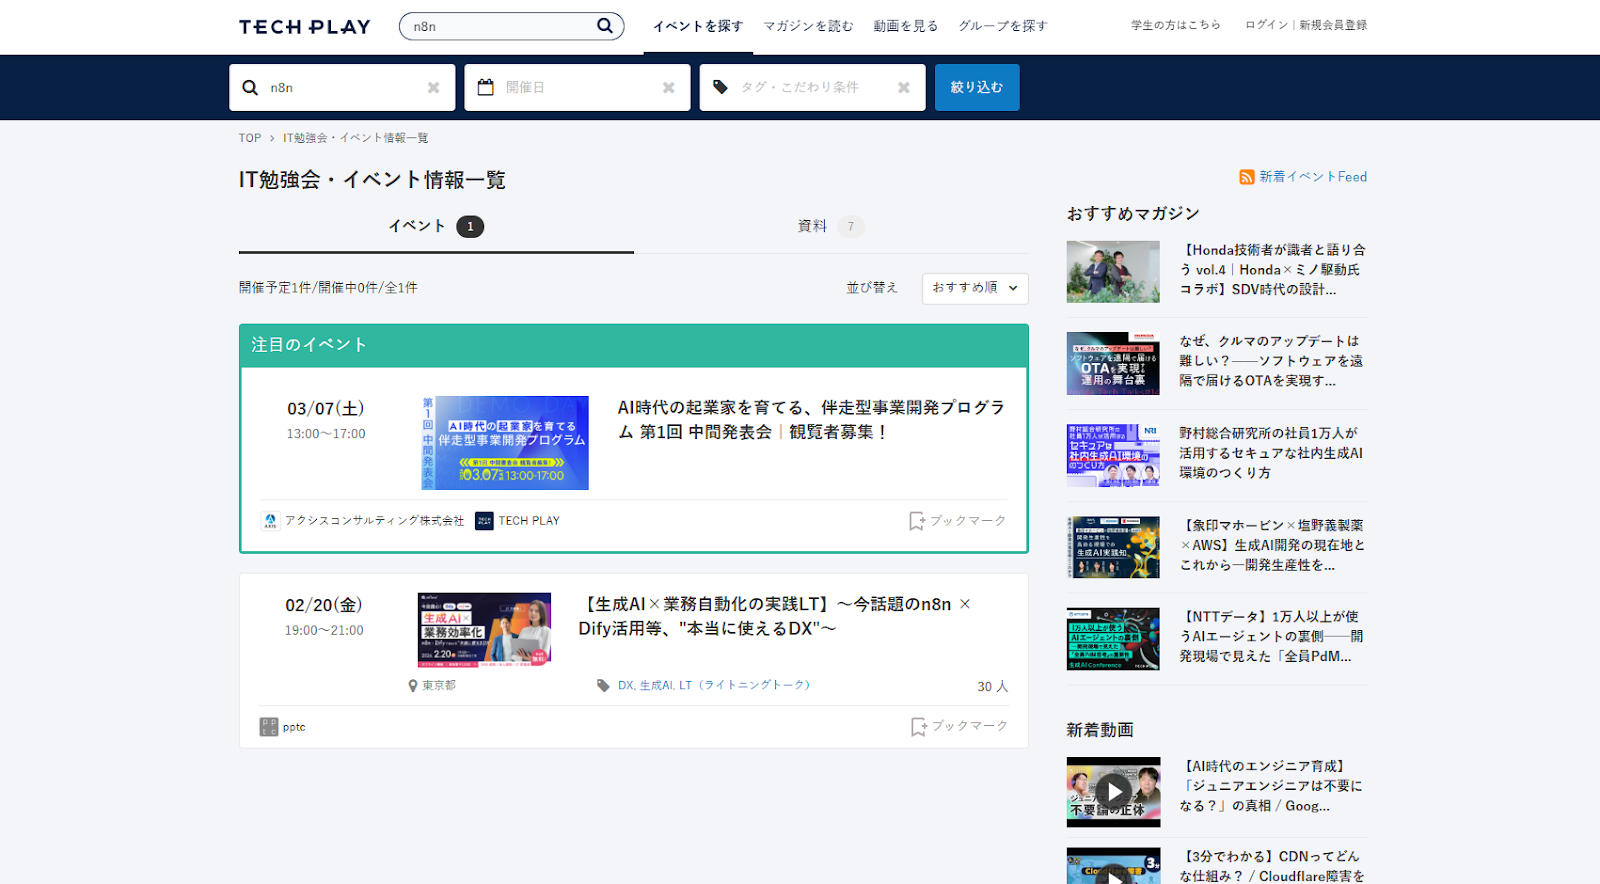This screenshot has width=1600, height=884.
Task: Click the magnifier icon in header search
Action: click(x=605, y=26)
